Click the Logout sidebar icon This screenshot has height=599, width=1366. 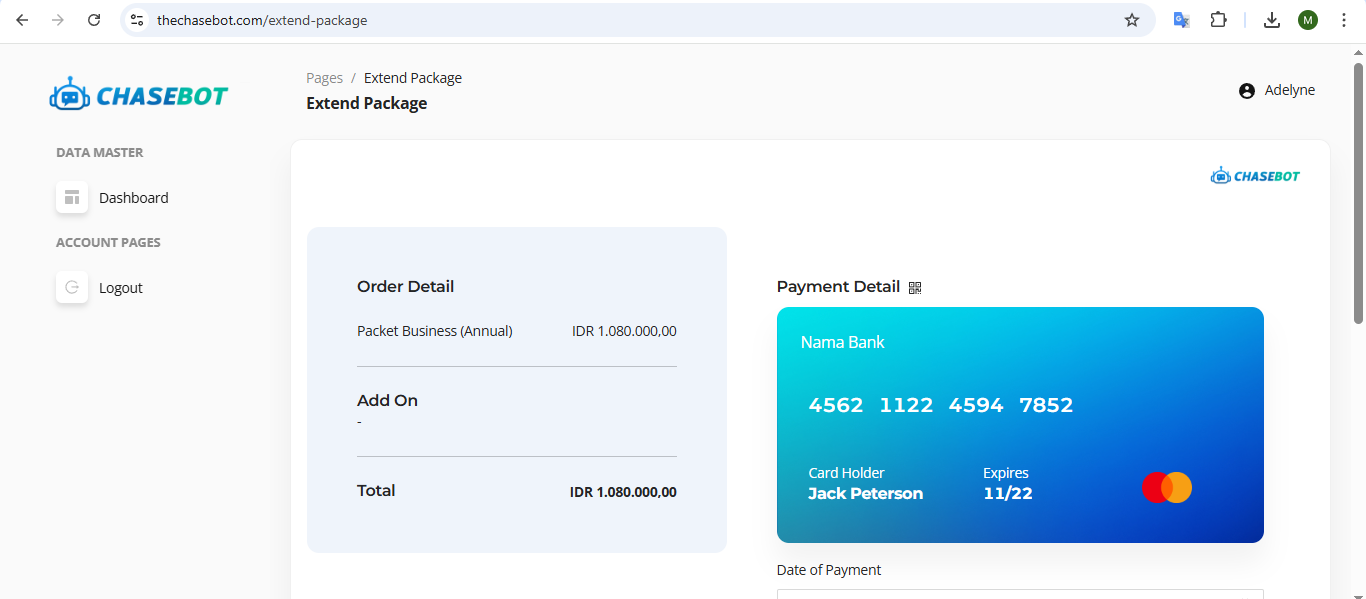pos(72,288)
